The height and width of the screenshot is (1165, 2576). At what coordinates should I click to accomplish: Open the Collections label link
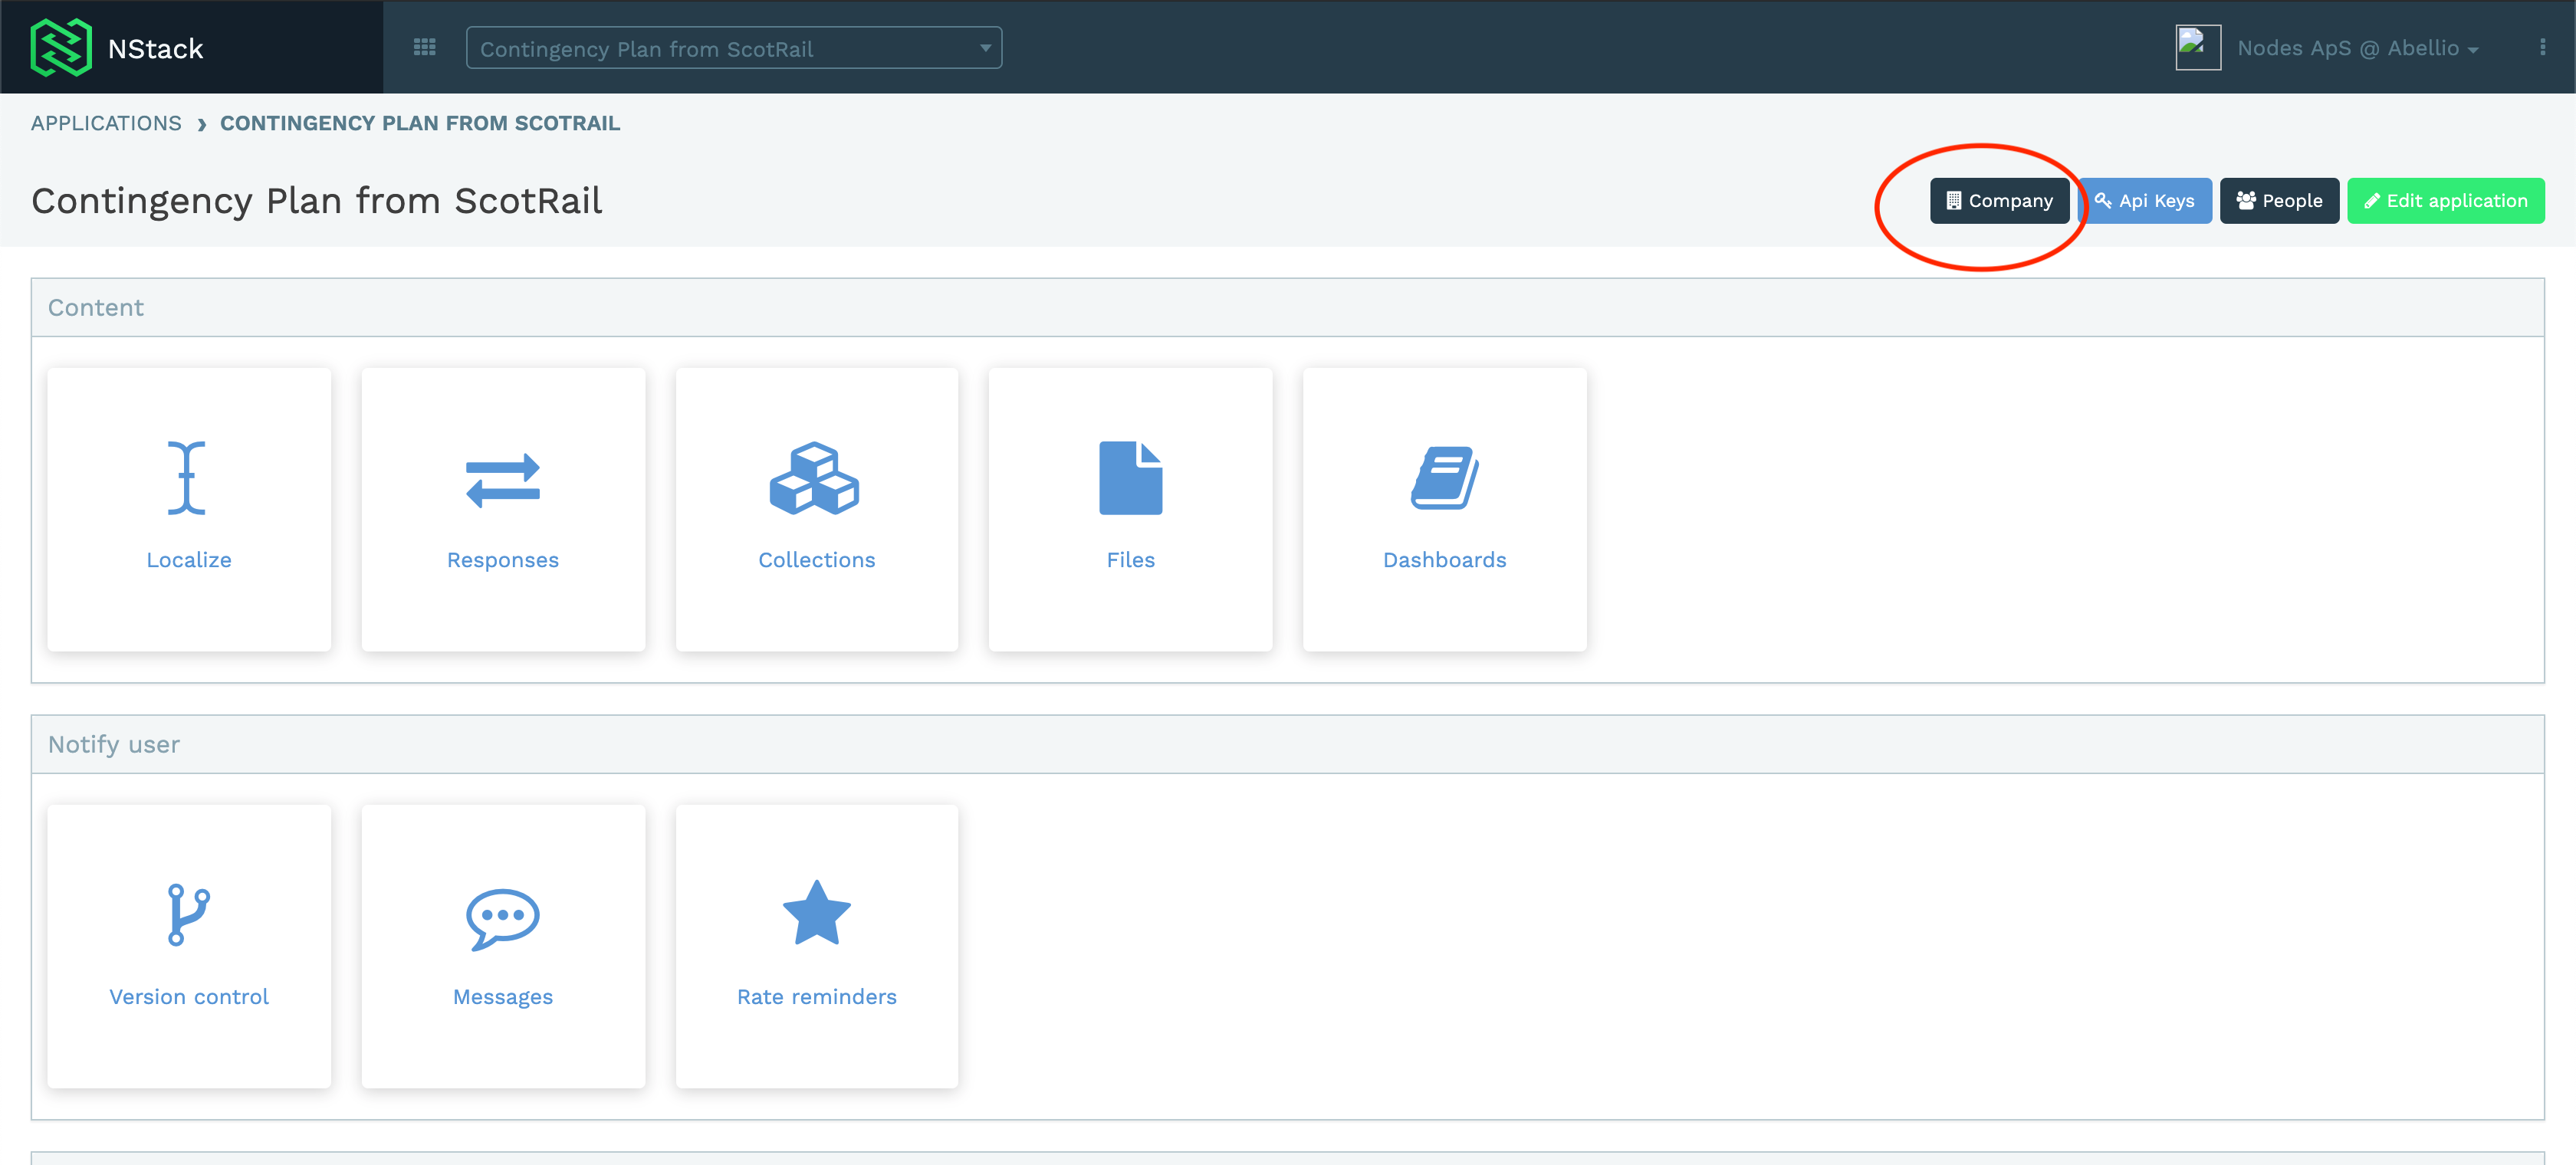[x=817, y=560]
